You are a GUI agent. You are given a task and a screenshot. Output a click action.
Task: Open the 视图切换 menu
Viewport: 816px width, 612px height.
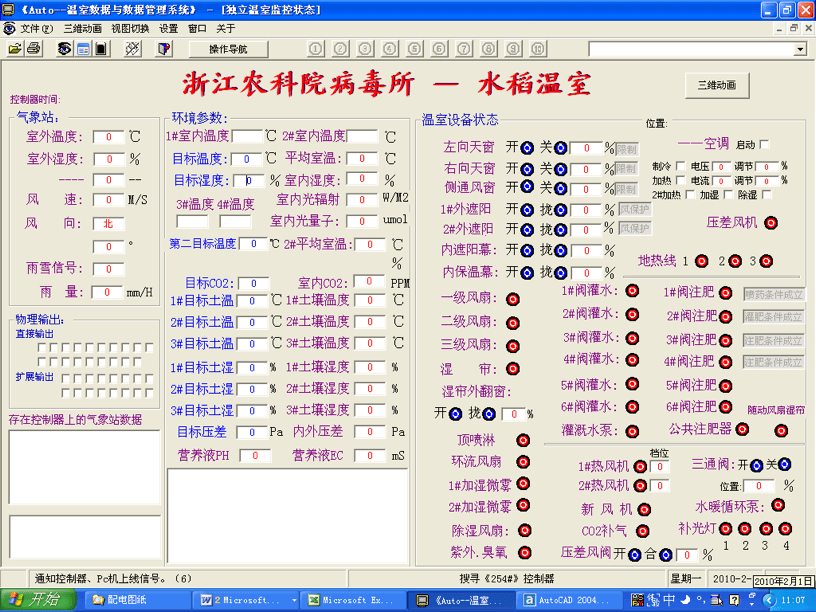[130, 28]
